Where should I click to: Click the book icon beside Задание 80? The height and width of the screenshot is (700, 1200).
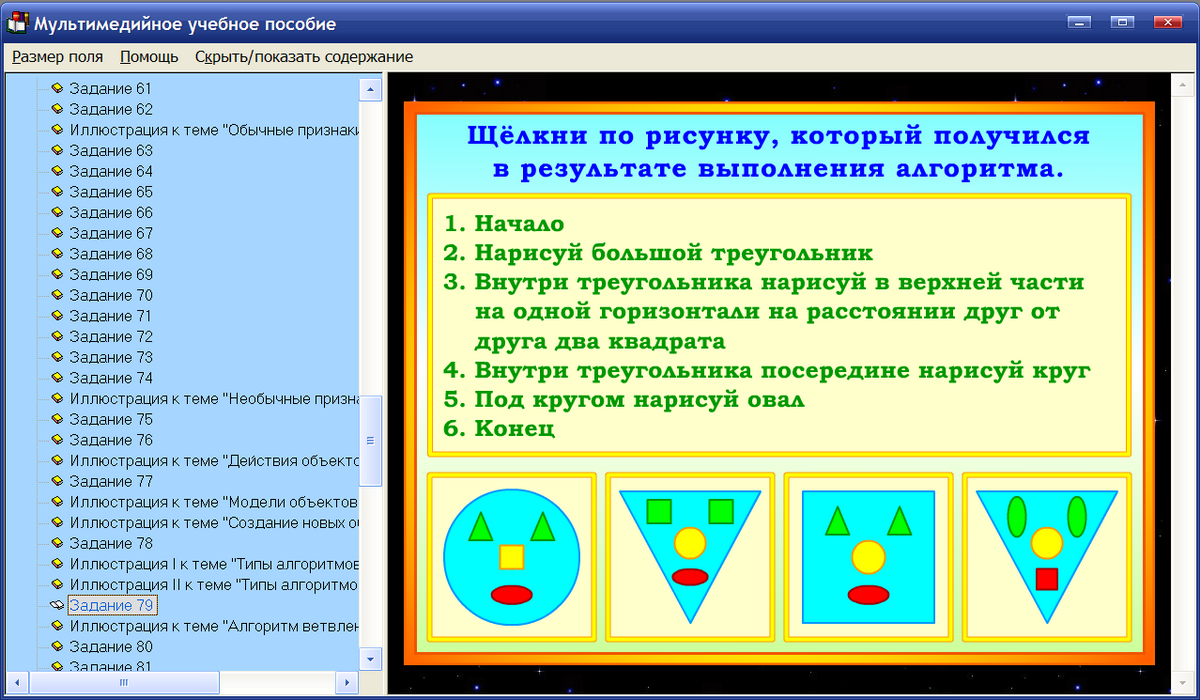[57, 647]
